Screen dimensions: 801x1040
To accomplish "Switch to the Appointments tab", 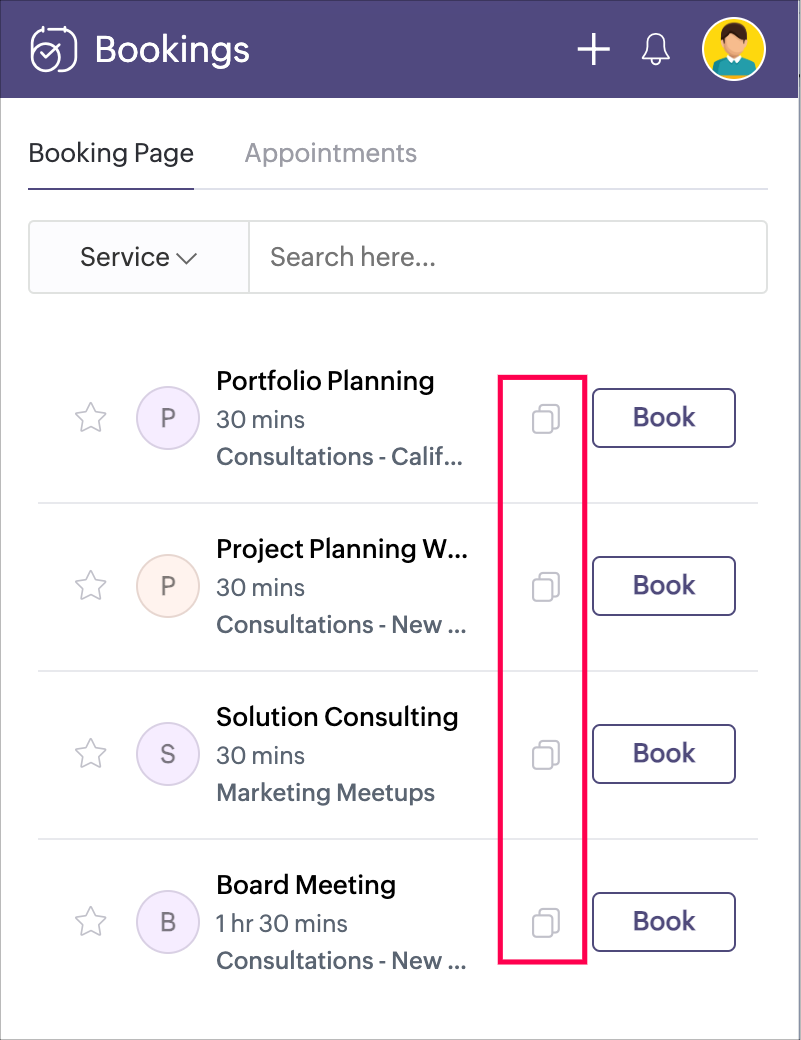I will pos(330,154).
